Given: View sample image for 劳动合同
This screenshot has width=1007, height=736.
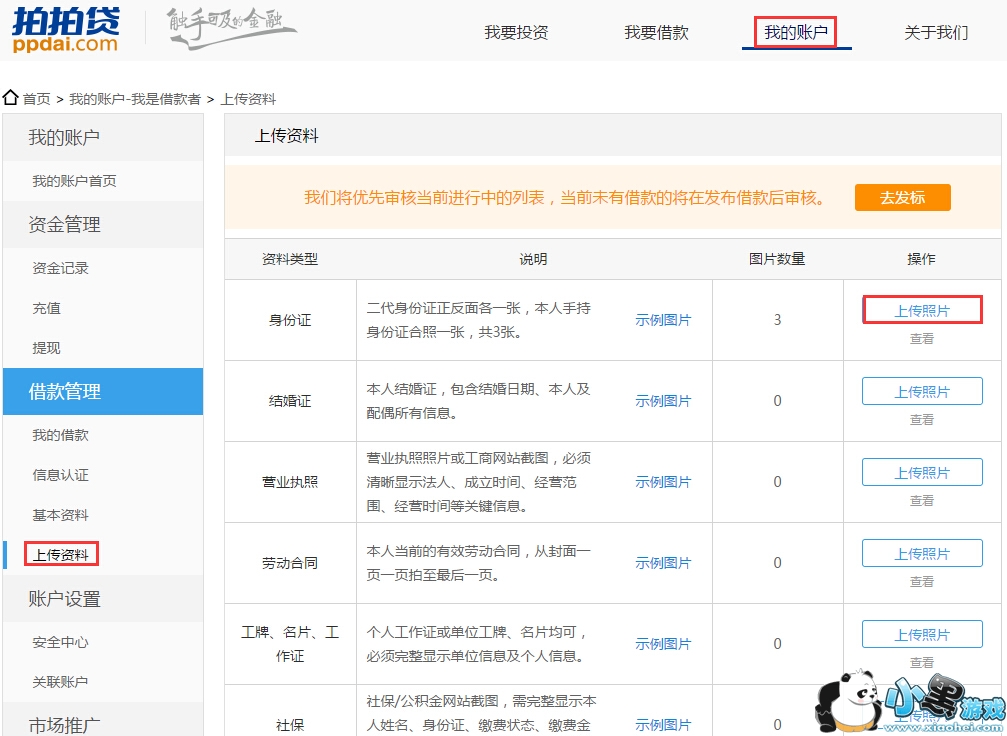Looking at the screenshot, I should pyautogui.click(x=663, y=563).
